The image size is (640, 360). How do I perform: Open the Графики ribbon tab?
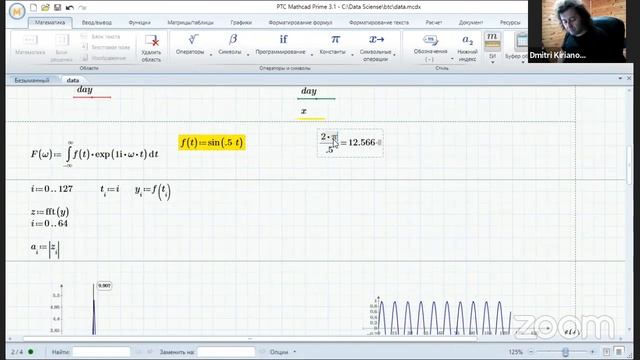pos(241,22)
